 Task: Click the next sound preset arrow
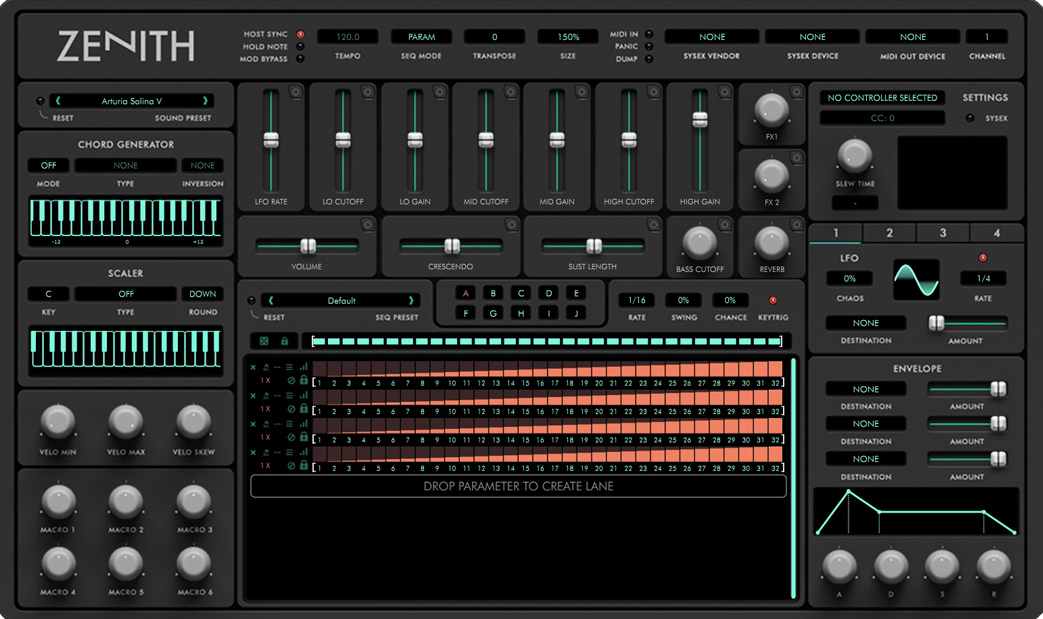[206, 101]
